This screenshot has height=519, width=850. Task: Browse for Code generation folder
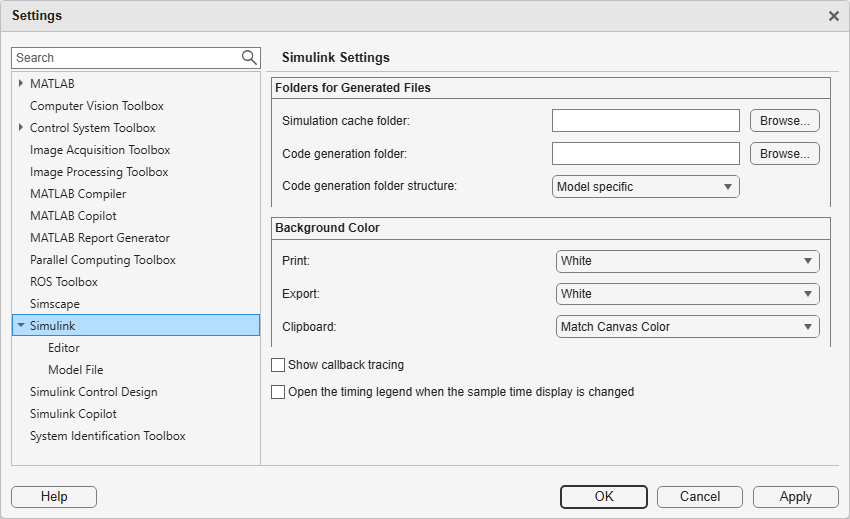(x=784, y=153)
